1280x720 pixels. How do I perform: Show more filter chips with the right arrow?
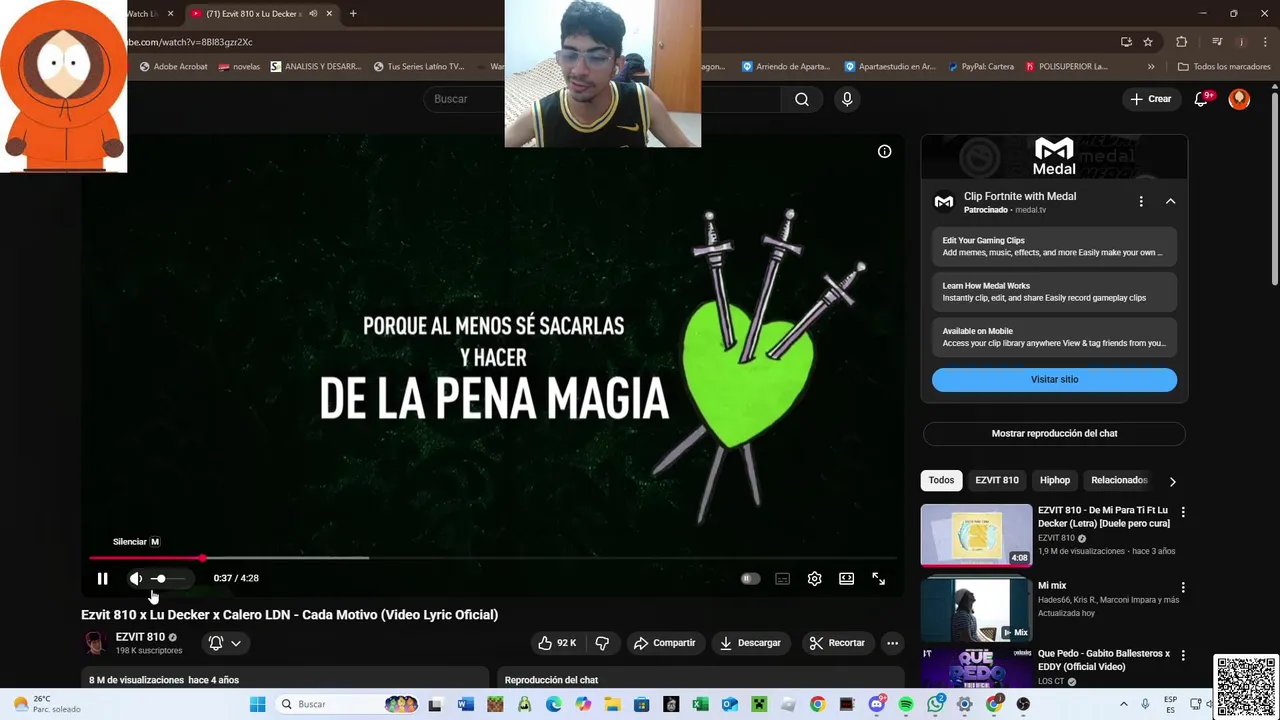coord(1172,481)
